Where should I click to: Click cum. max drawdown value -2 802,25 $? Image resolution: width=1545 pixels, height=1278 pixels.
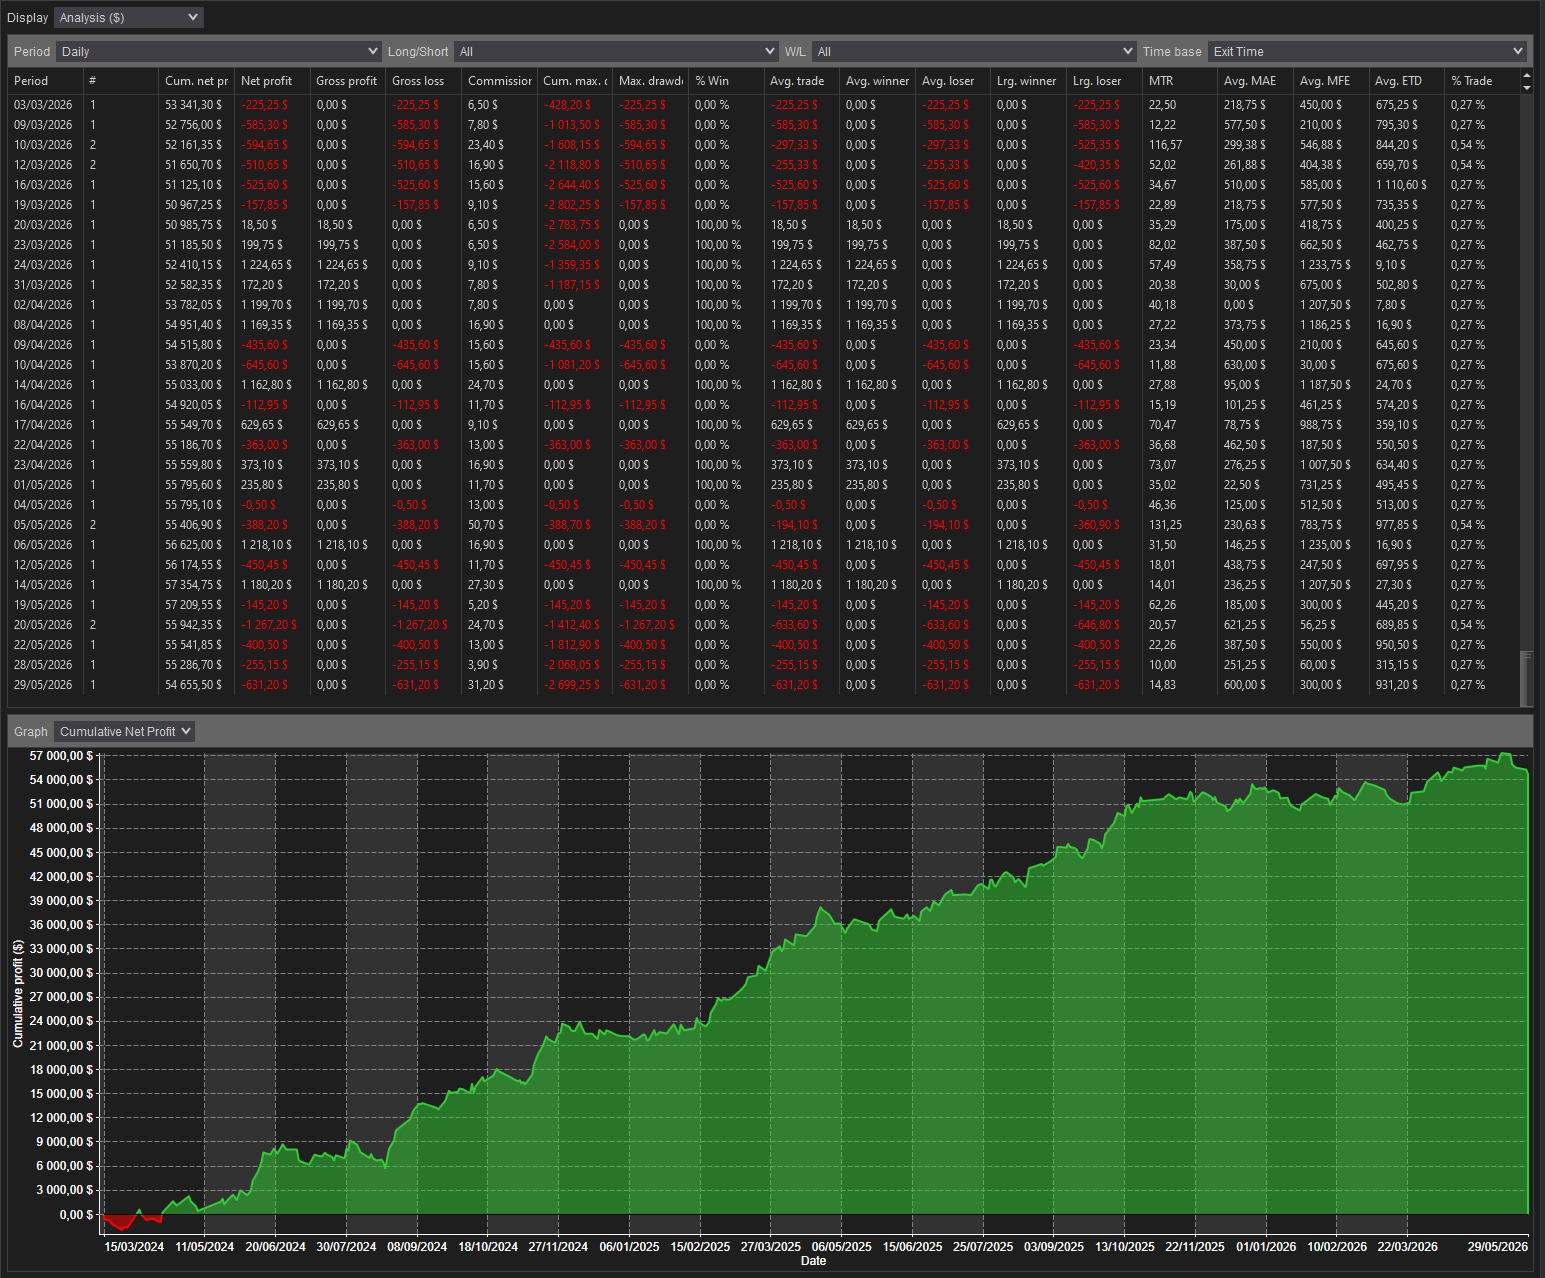(x=572, y=205)
